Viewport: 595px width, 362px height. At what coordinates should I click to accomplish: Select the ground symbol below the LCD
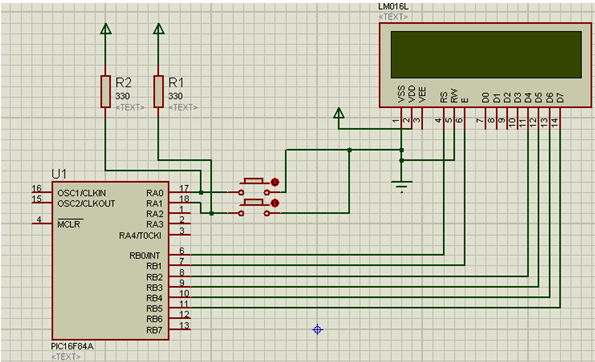click(x=401, y=186)
